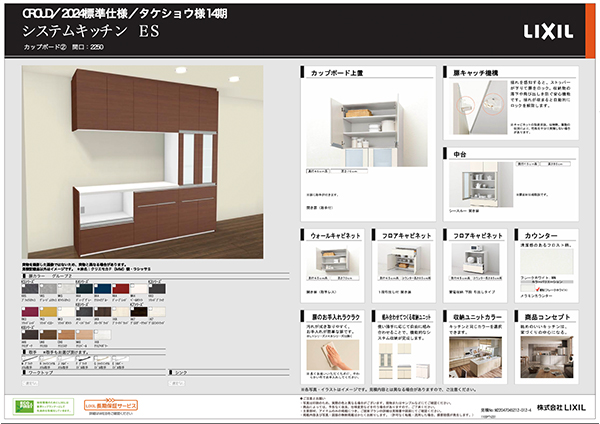The height and width of the screenshot is (424, 600).
Task: Click the カップボード② 間口：2250 subtitle
Action: click(x=64, y=47)
